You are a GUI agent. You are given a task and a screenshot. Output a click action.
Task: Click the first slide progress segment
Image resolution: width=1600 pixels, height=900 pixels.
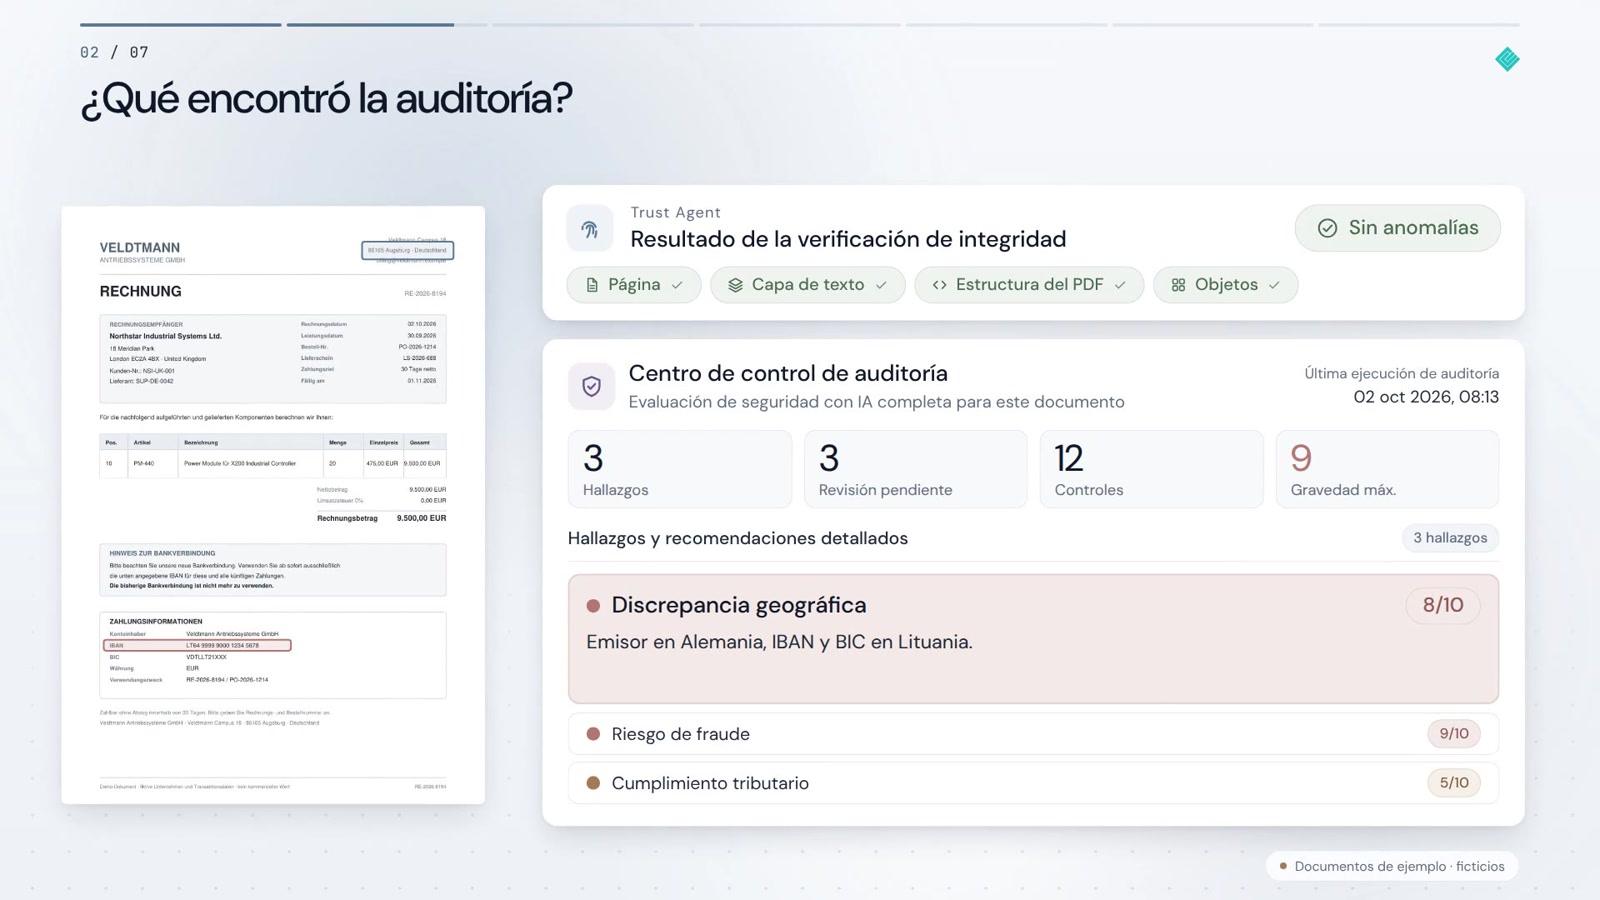180,24
